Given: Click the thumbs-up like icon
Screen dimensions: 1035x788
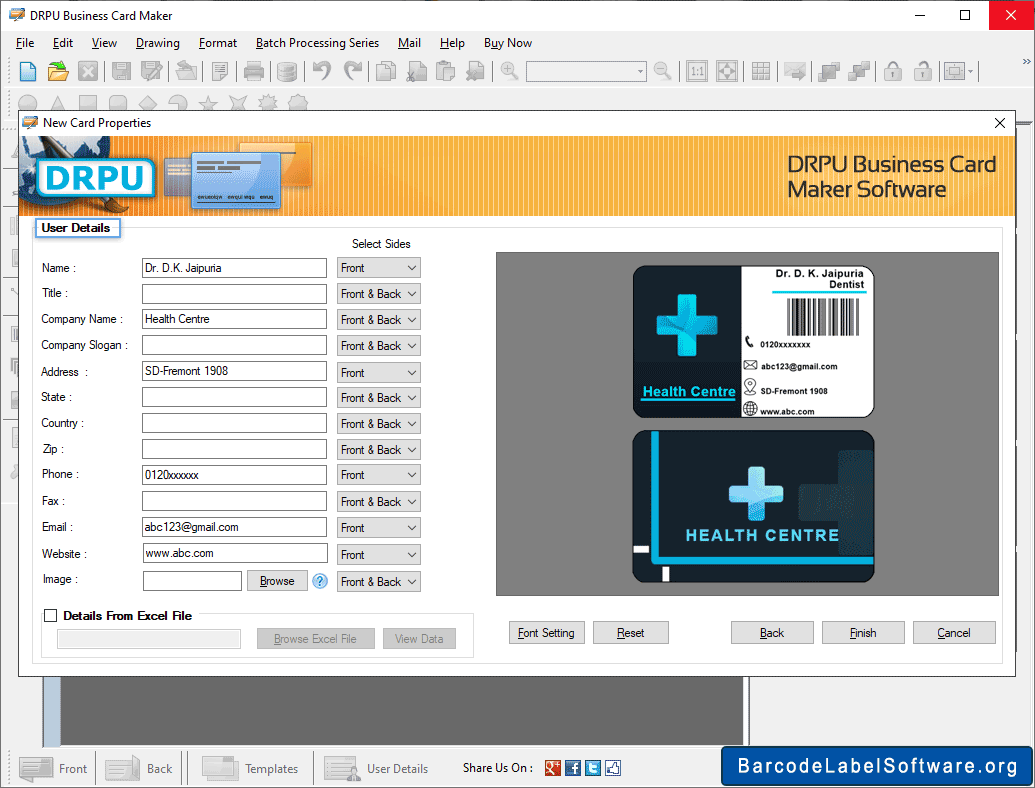Looking at the screenshot, I should pyautogui.click(x=613, y=768).
